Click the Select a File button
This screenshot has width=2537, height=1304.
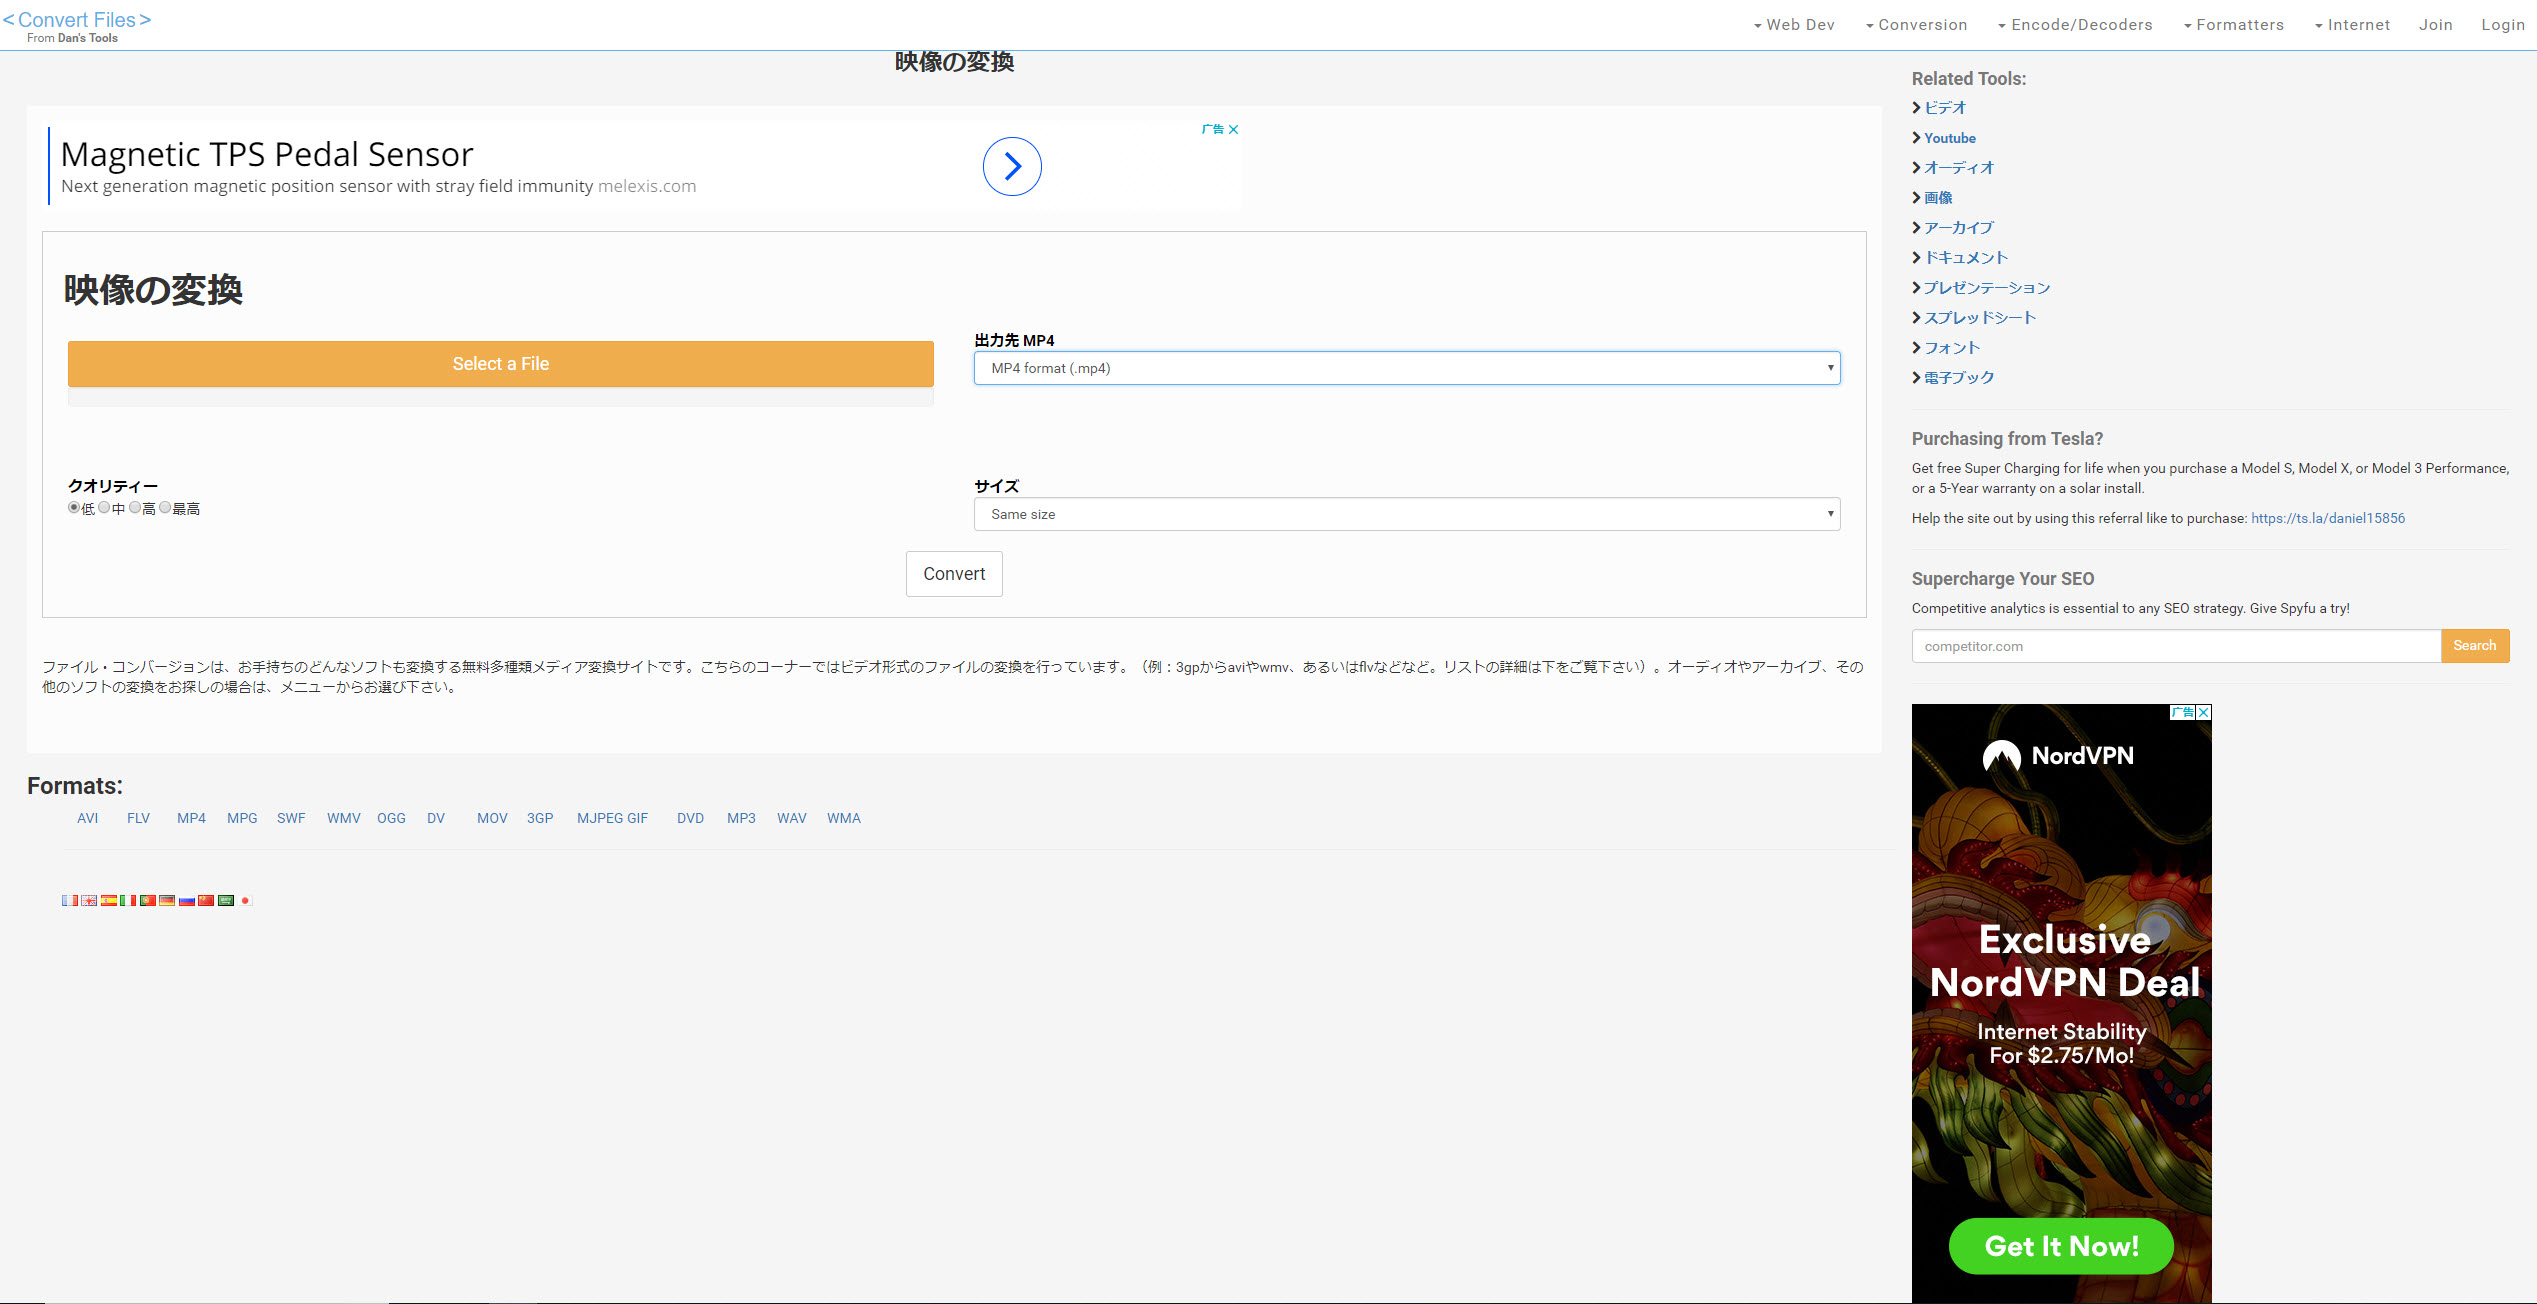(x=499, y=363)
